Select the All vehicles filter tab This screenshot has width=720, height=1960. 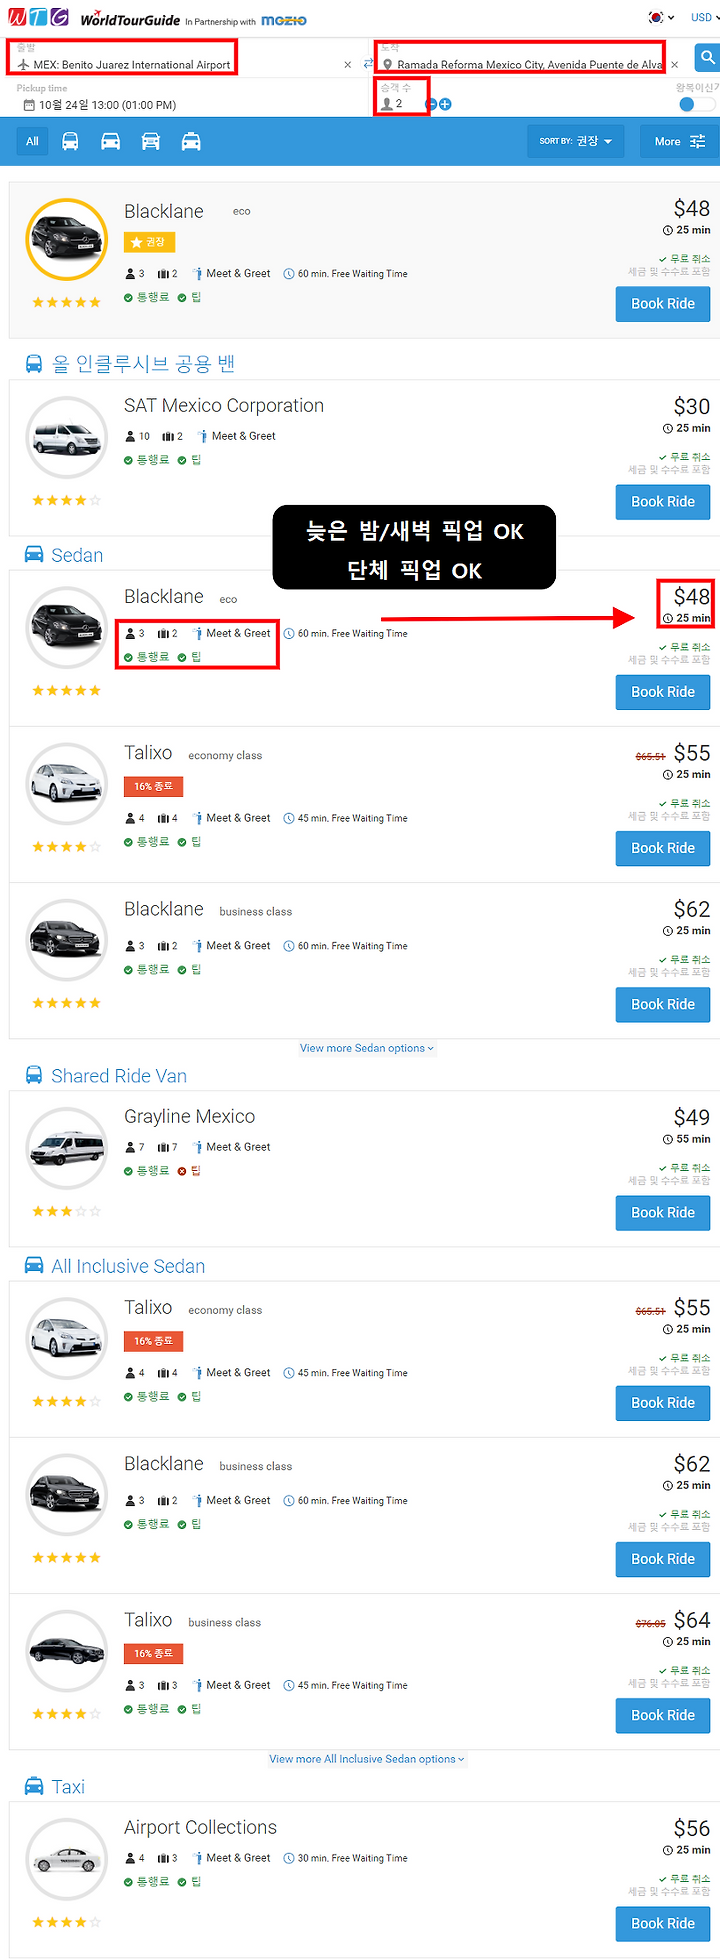[32, 141]
